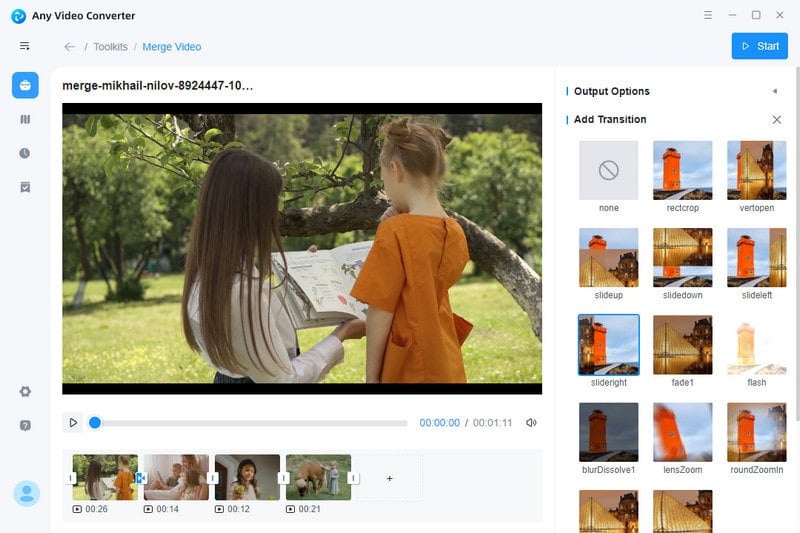Screen dimensions: 800x533
Task: Select the none transition
Action: 609,170
